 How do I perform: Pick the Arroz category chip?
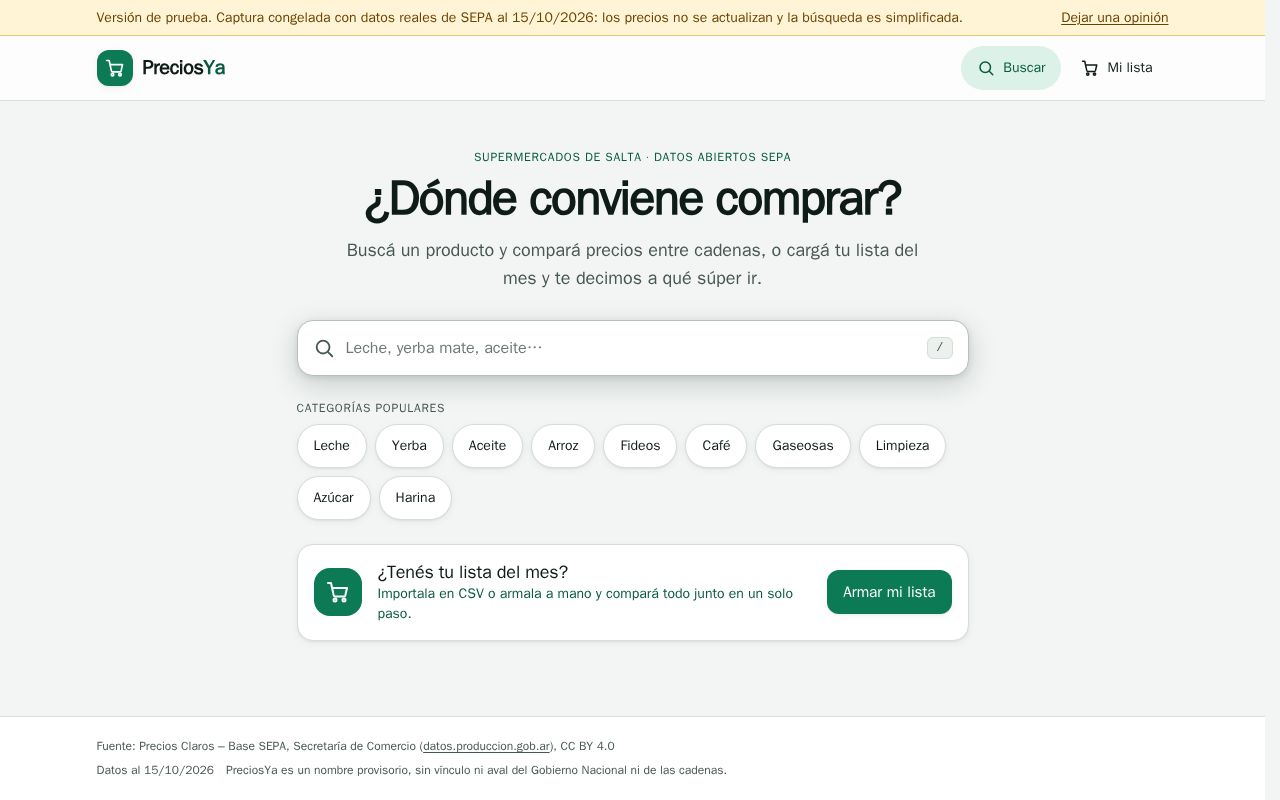point(563,446)
